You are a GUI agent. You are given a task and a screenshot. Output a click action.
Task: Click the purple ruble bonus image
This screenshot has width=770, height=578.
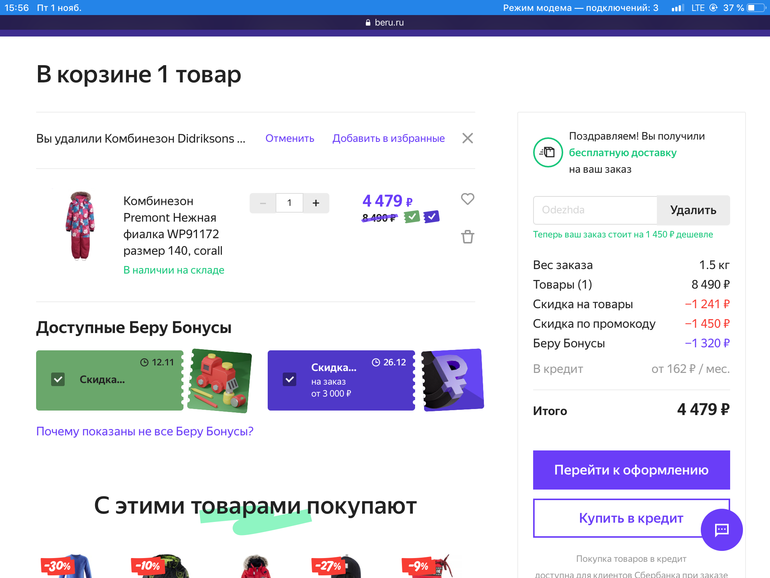tap(452, 380)
